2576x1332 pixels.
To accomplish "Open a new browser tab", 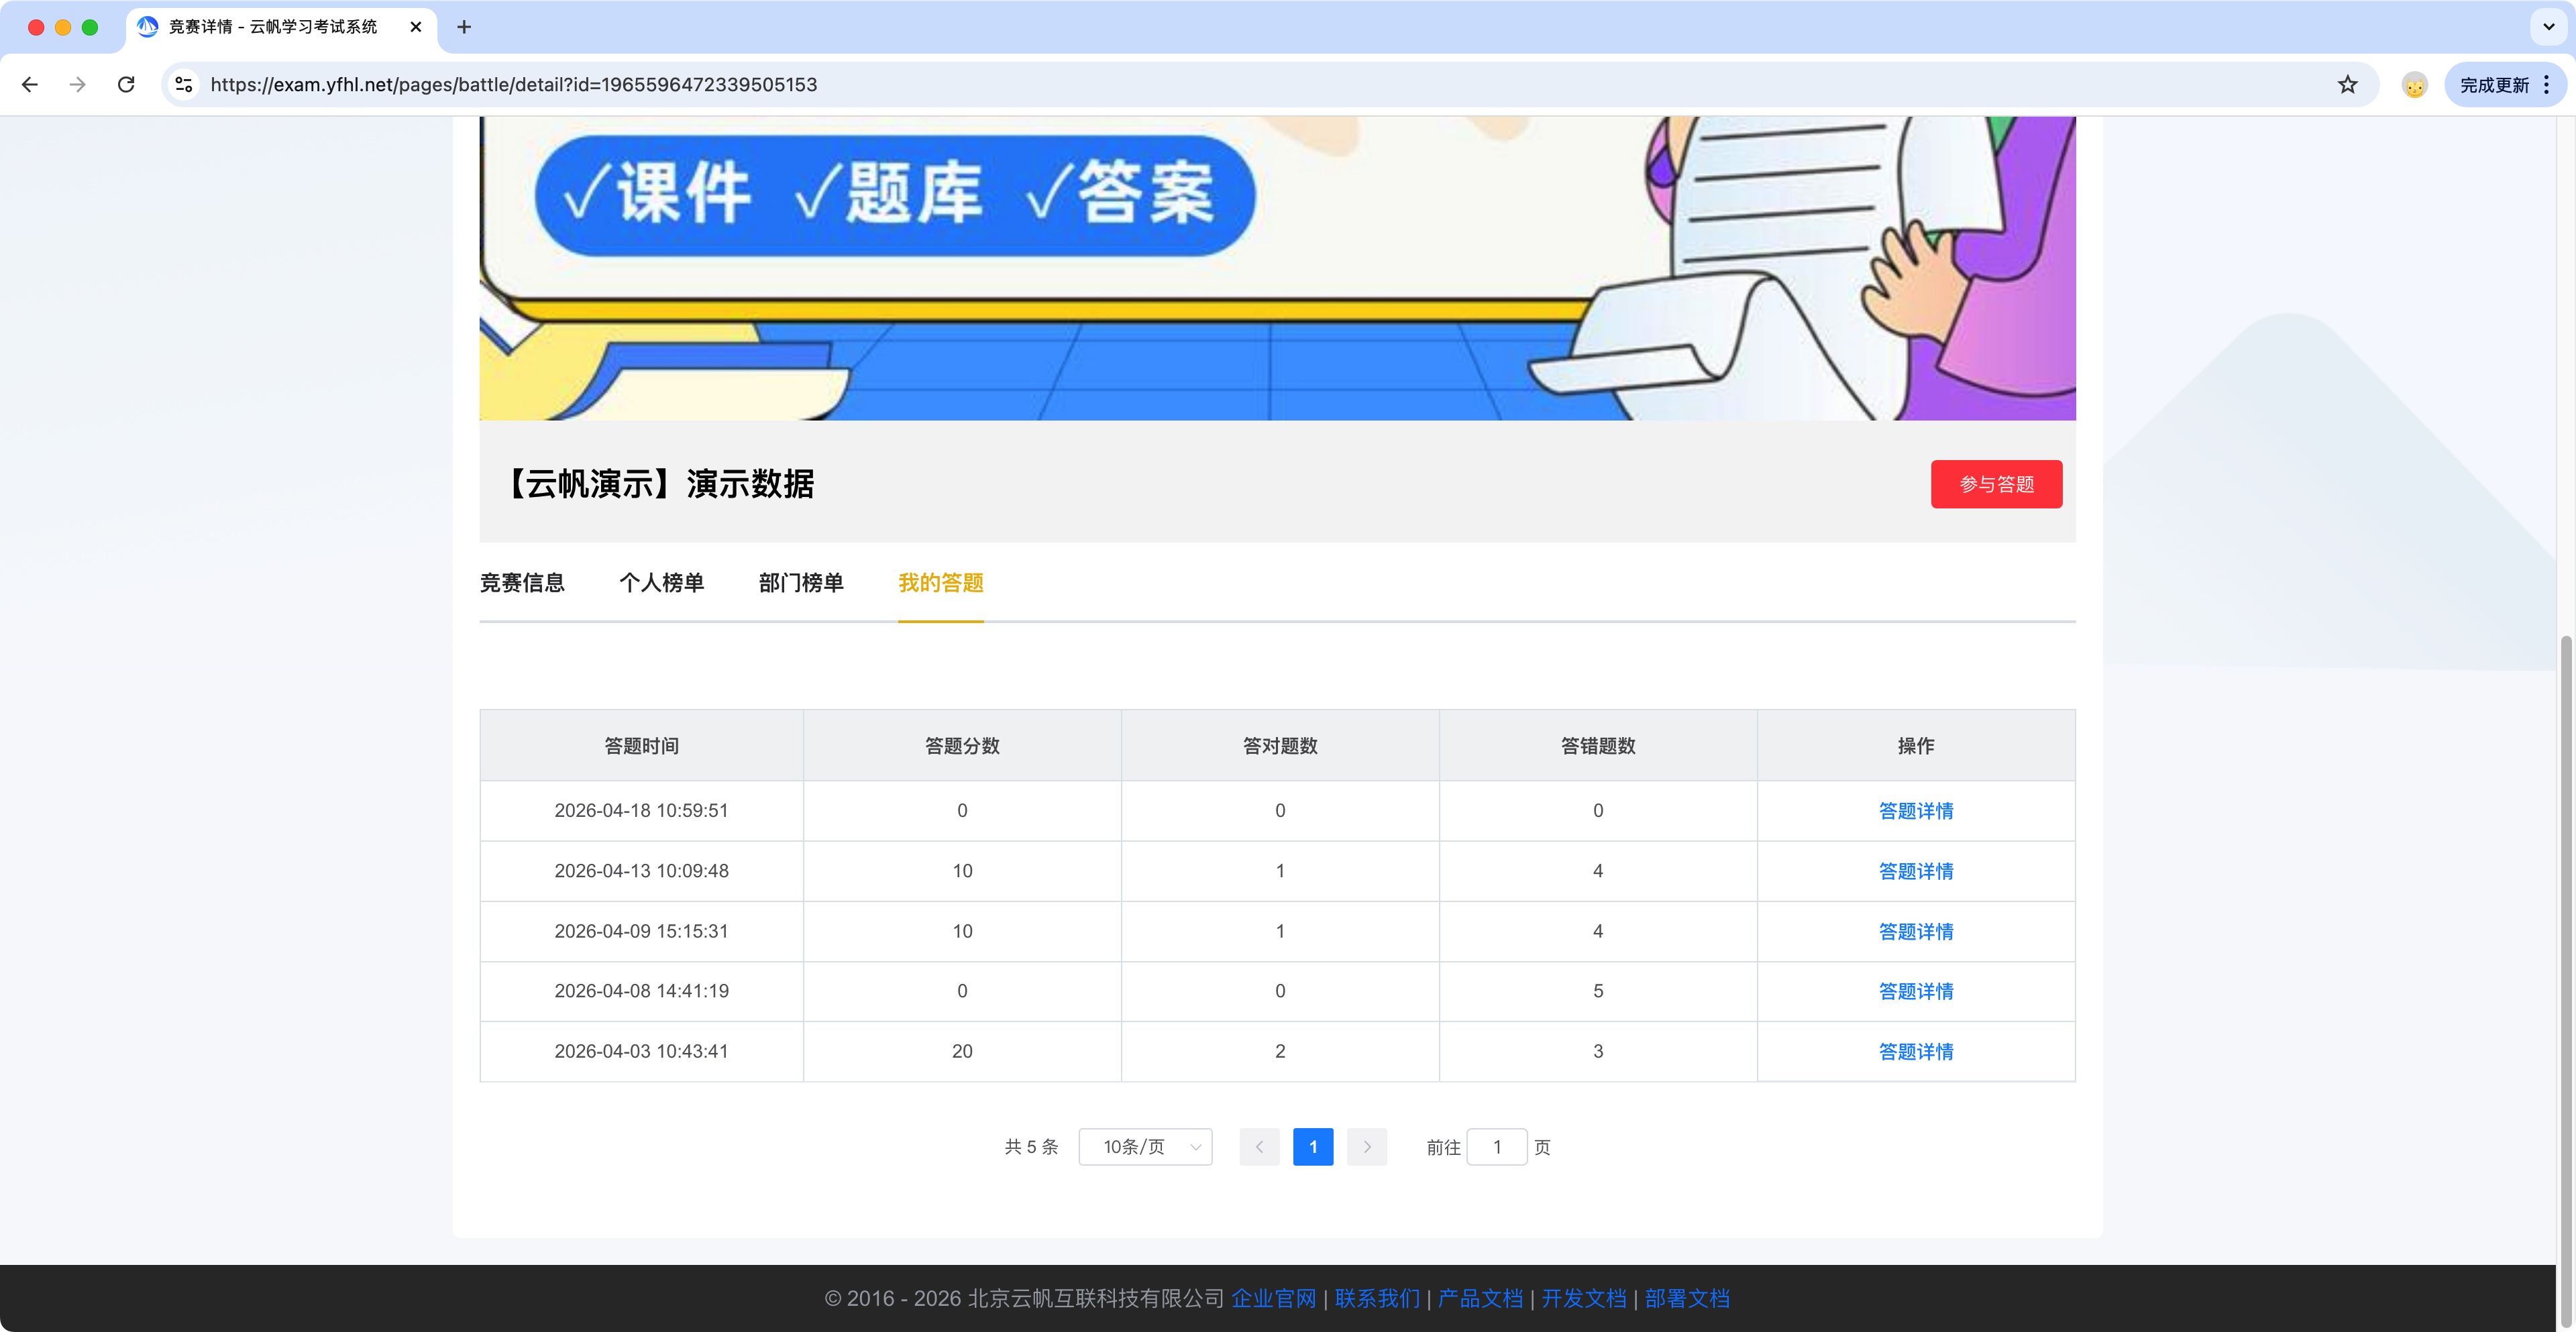I will tap(464, 27).
